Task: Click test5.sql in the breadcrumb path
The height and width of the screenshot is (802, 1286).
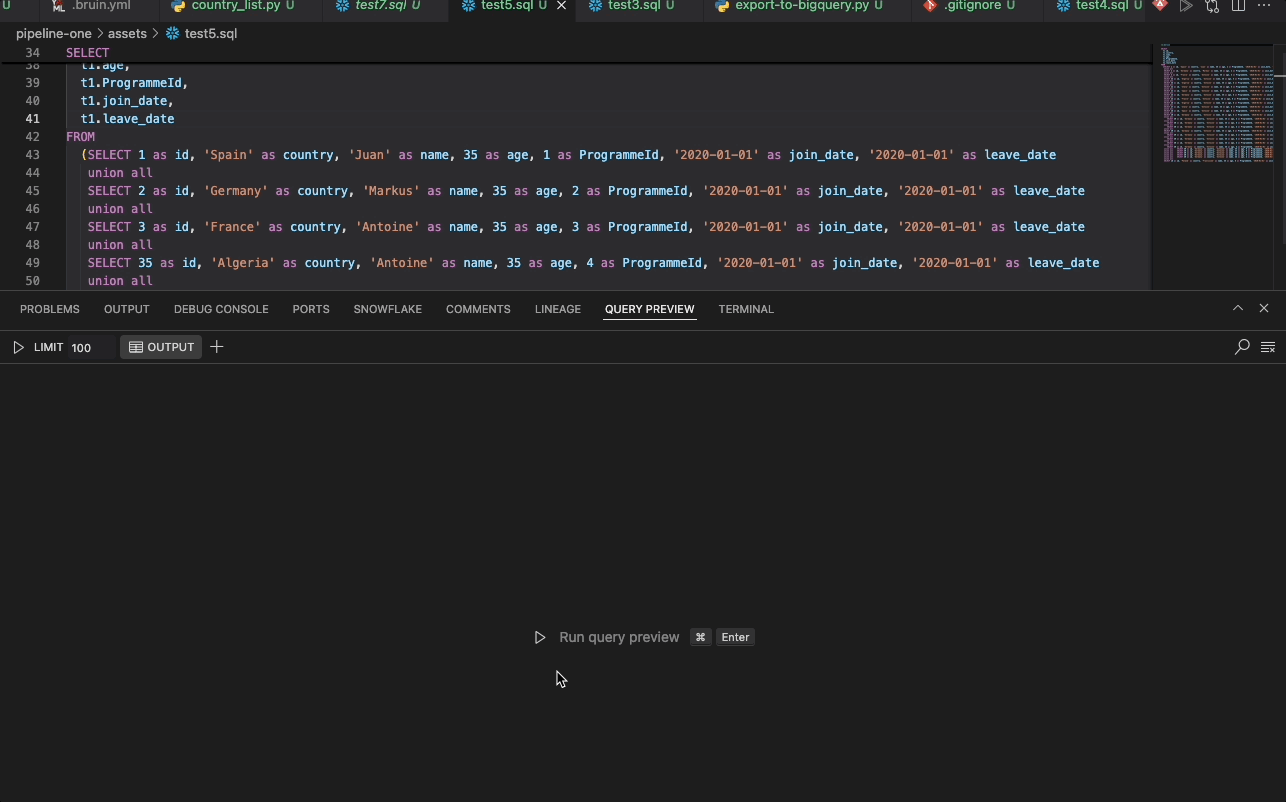Action: coord(211,33)
